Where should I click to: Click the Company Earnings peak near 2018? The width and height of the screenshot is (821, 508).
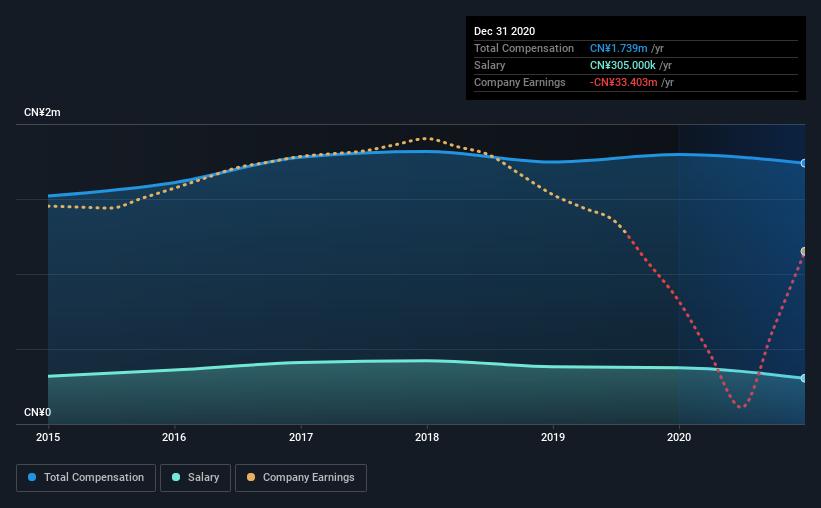click(427, 138)
